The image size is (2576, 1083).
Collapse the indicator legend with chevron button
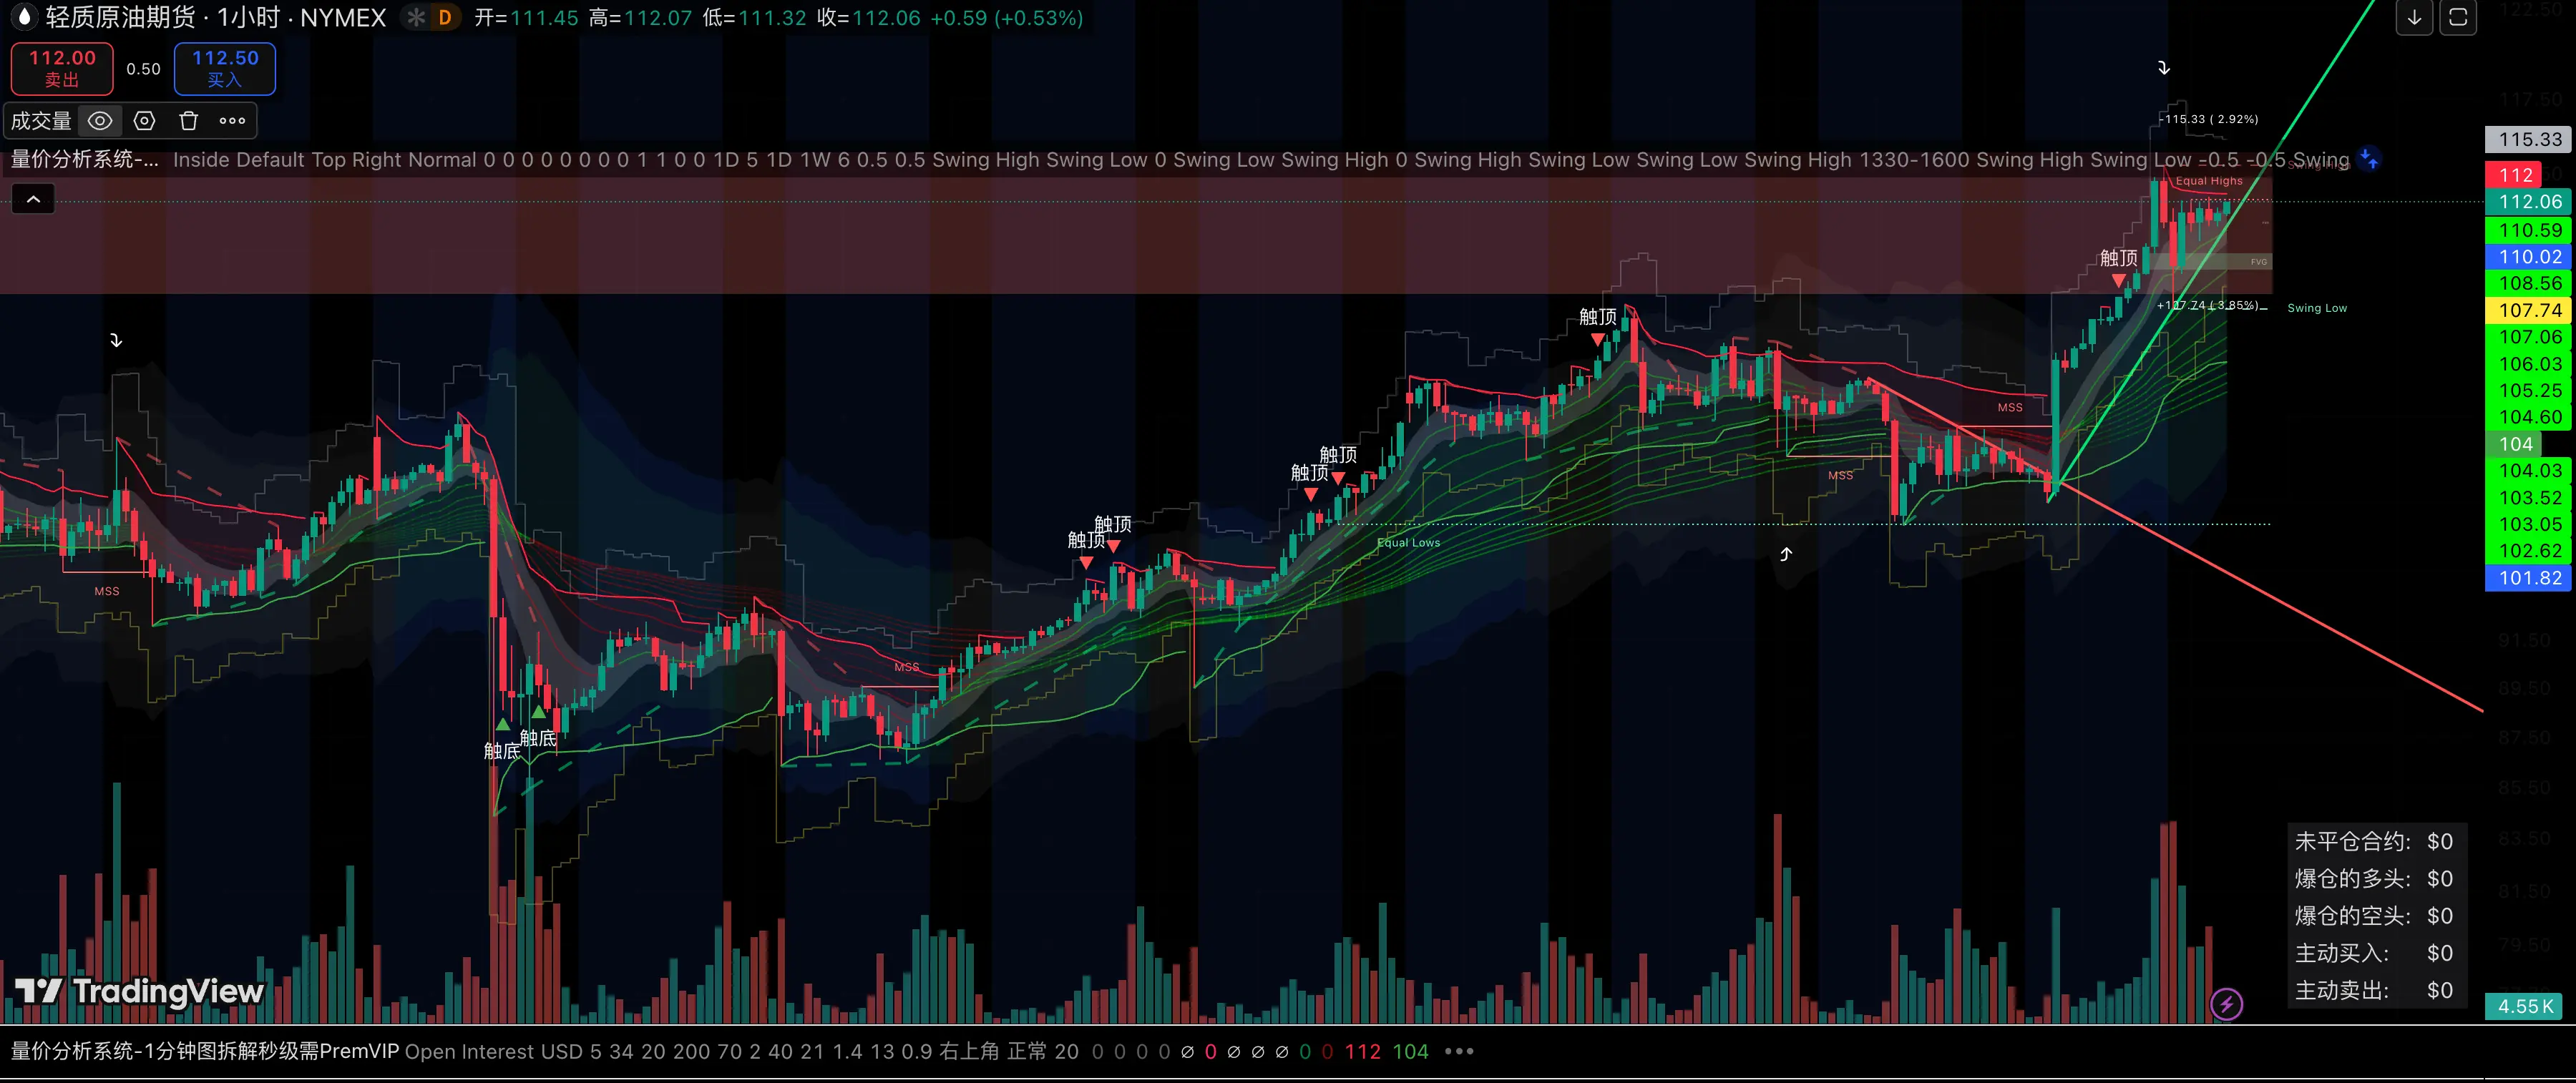33,199
